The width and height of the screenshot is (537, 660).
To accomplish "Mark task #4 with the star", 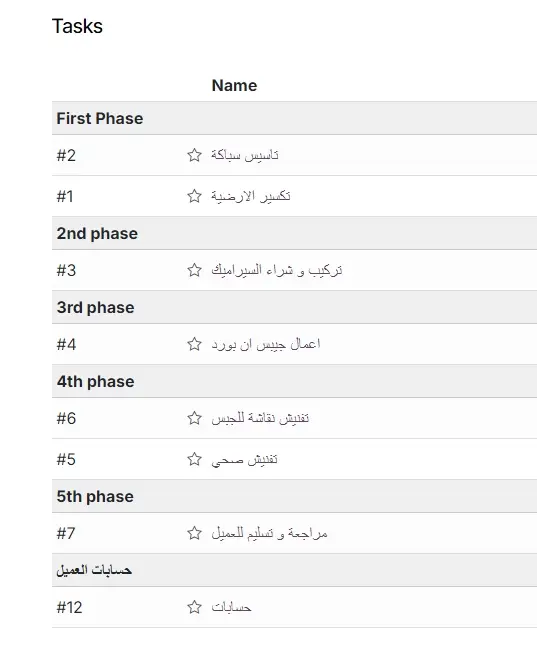I will tap(194, 344).
